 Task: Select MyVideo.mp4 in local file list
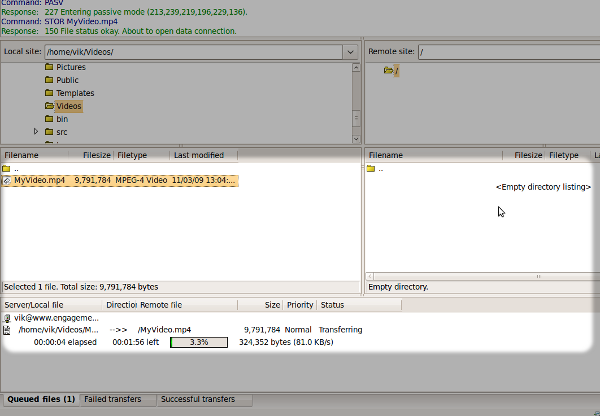click(120, 180)
